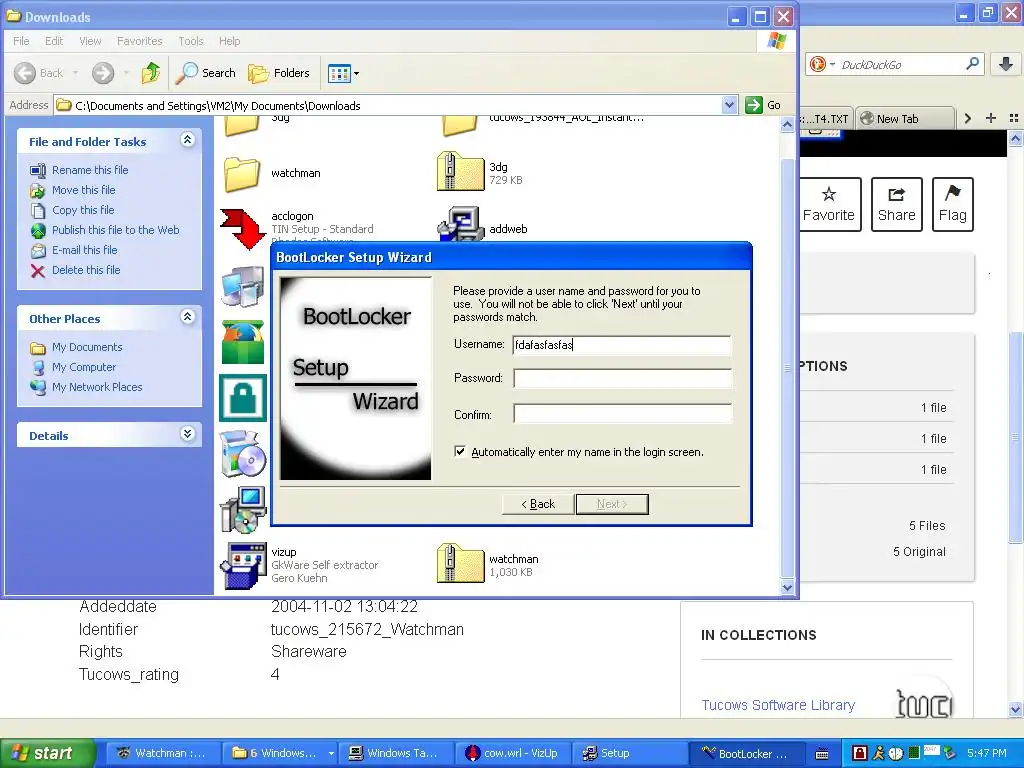Open My Network Places link

[x=97, y=387]
